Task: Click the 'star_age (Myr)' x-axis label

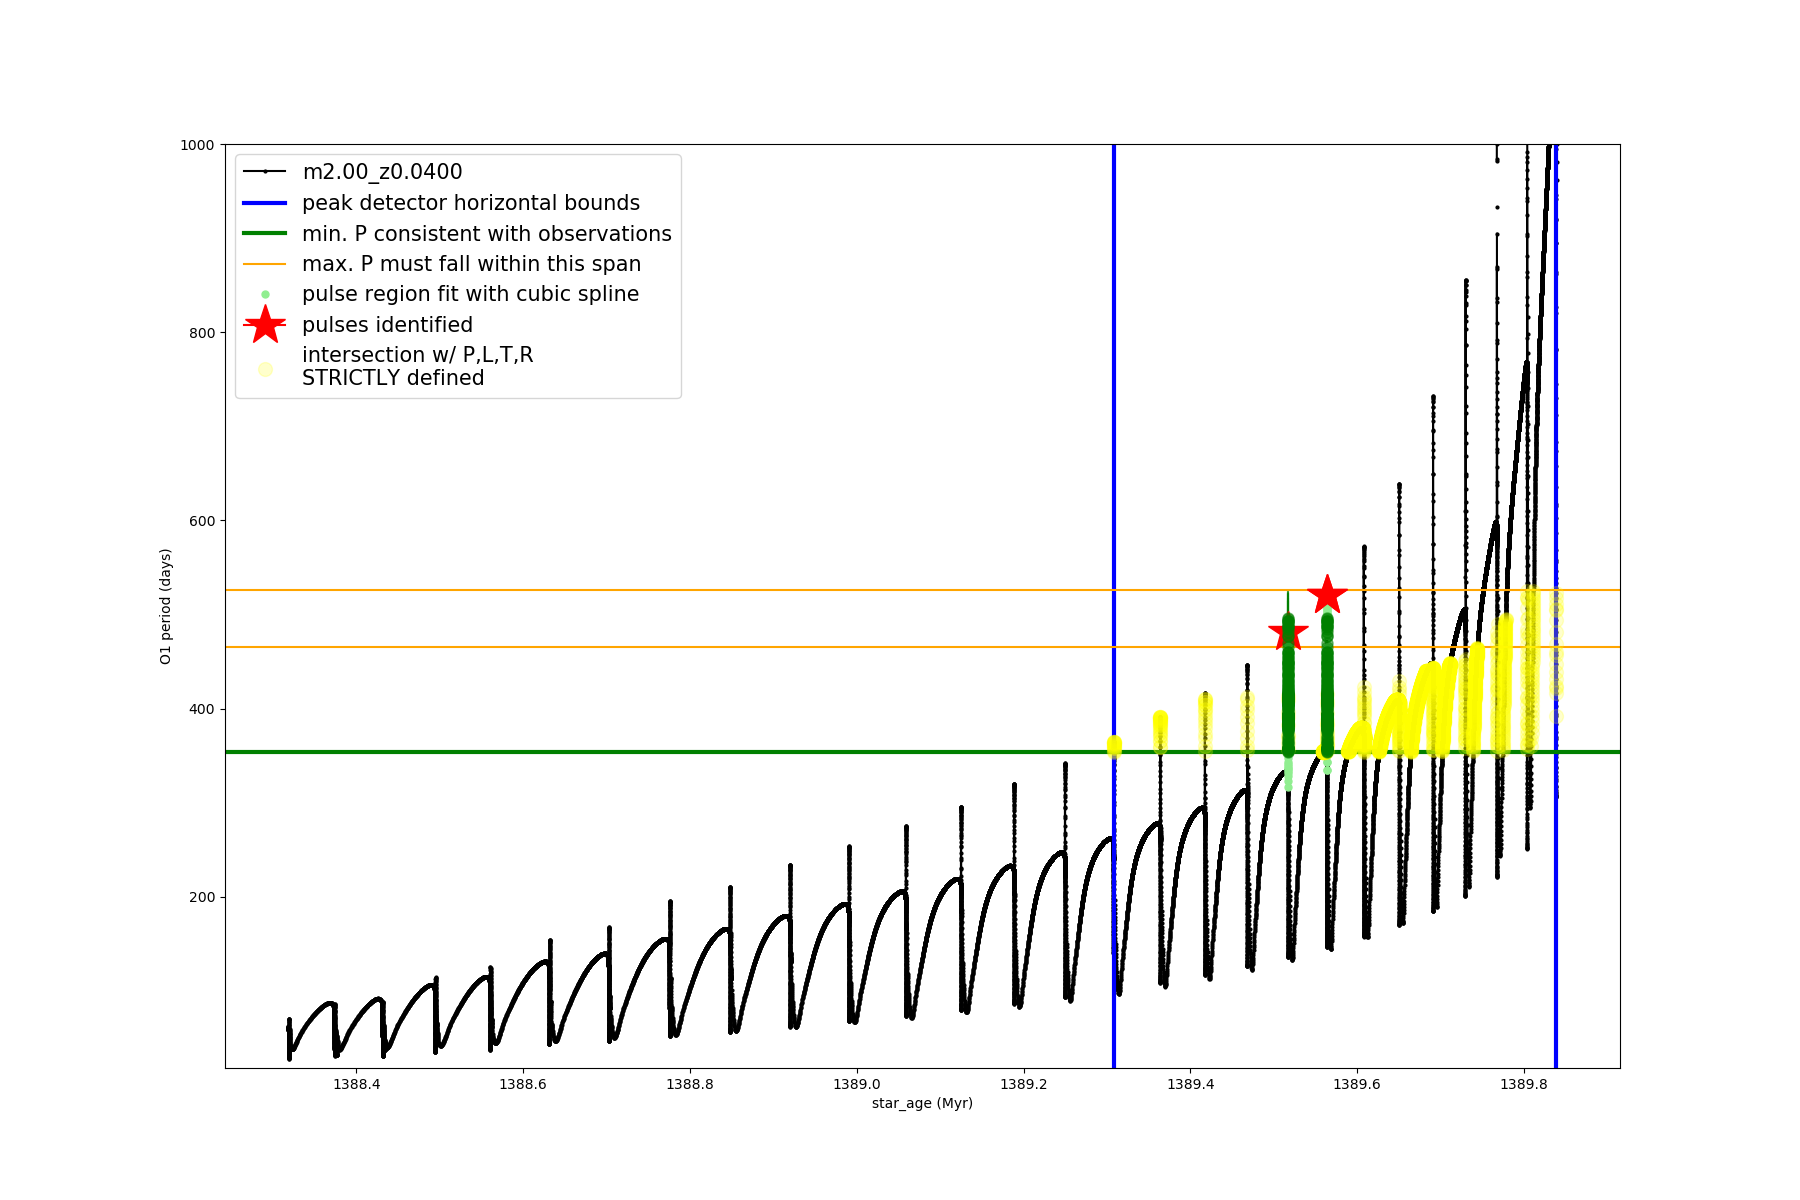Action: [x=922, y=1103]
